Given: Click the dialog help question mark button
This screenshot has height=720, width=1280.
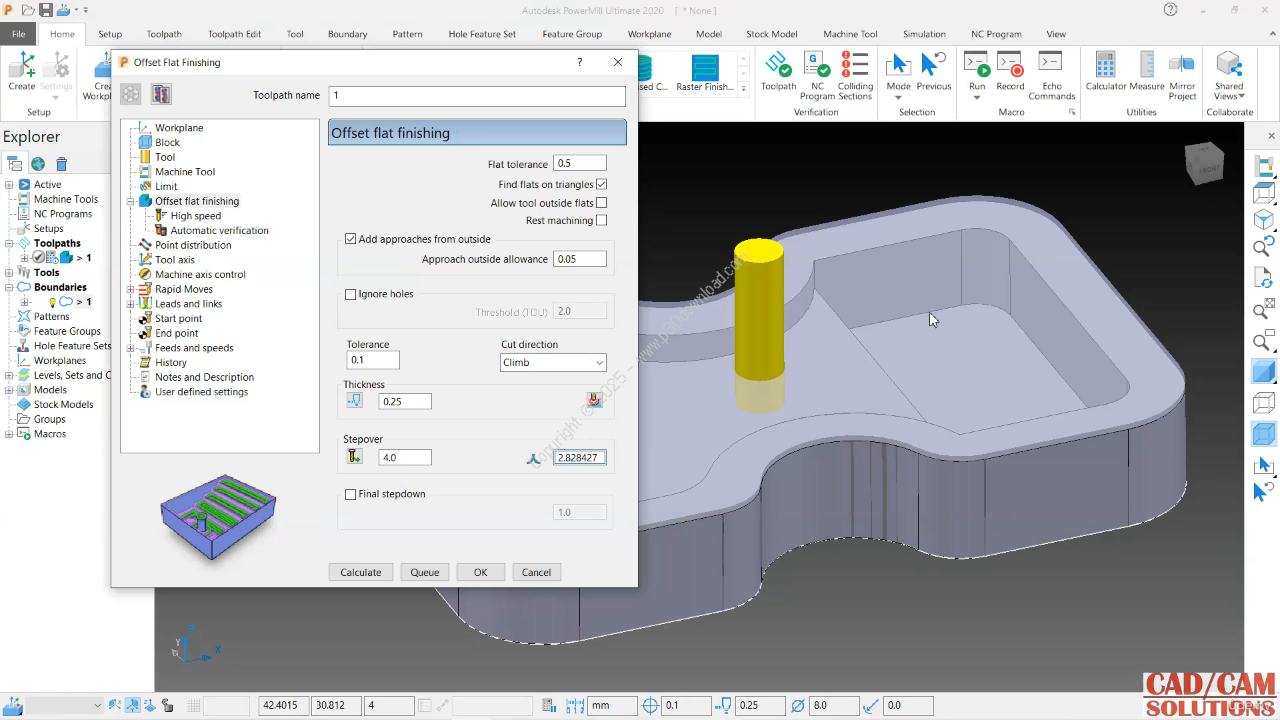Looking at the screenshot, I should [x=579, y=62].
